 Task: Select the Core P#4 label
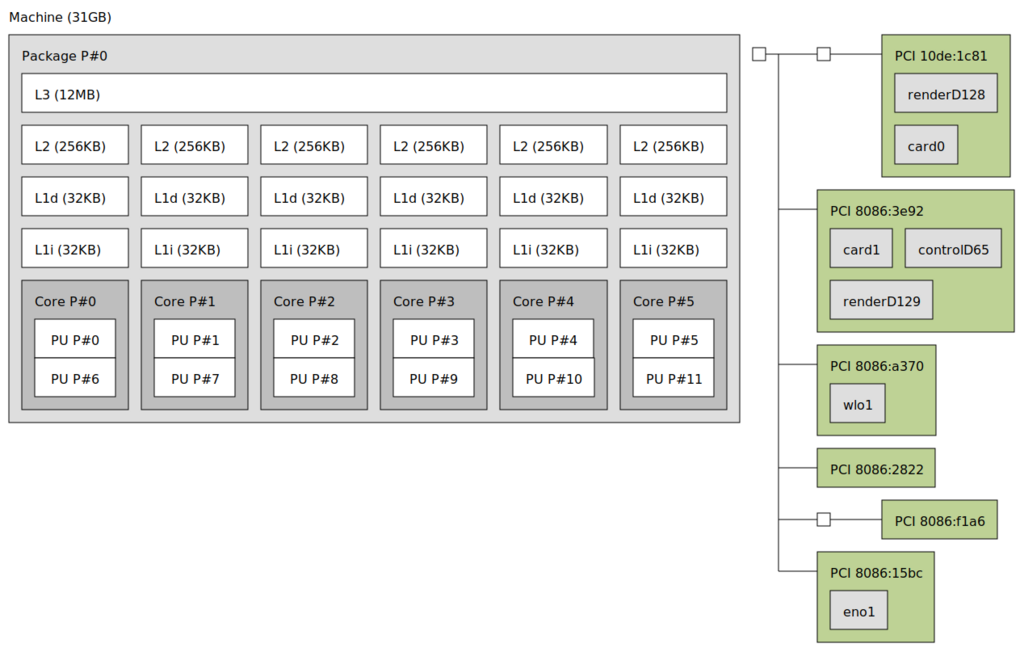[543, 302]
